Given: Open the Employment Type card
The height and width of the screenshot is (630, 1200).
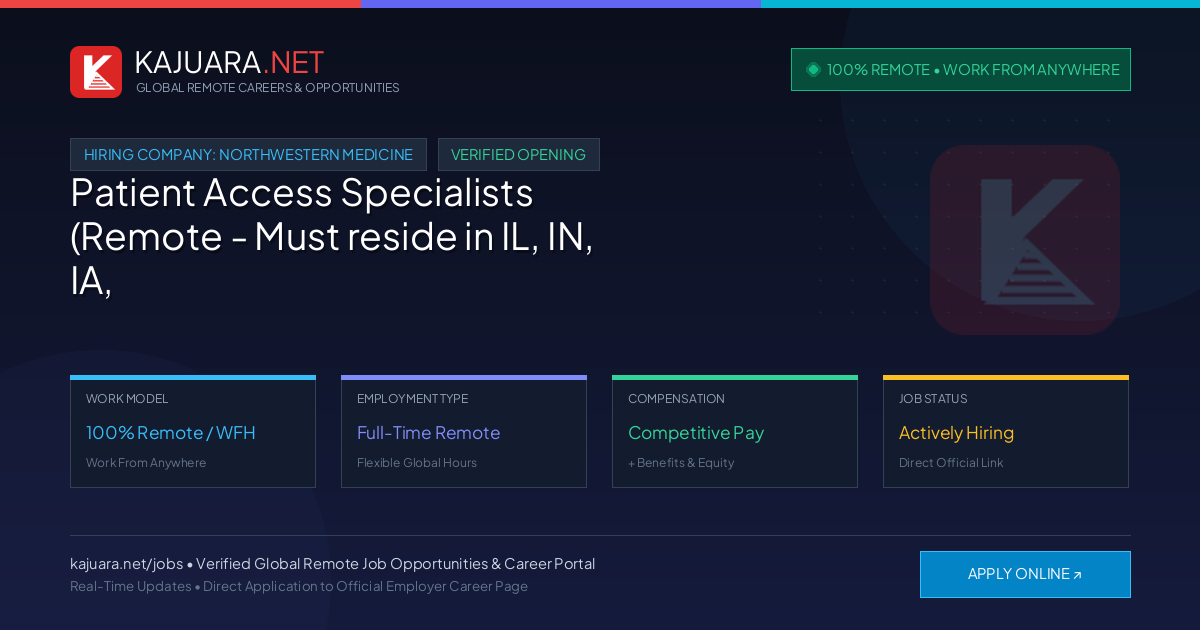Looking at the screenshot, I should 464,432.
